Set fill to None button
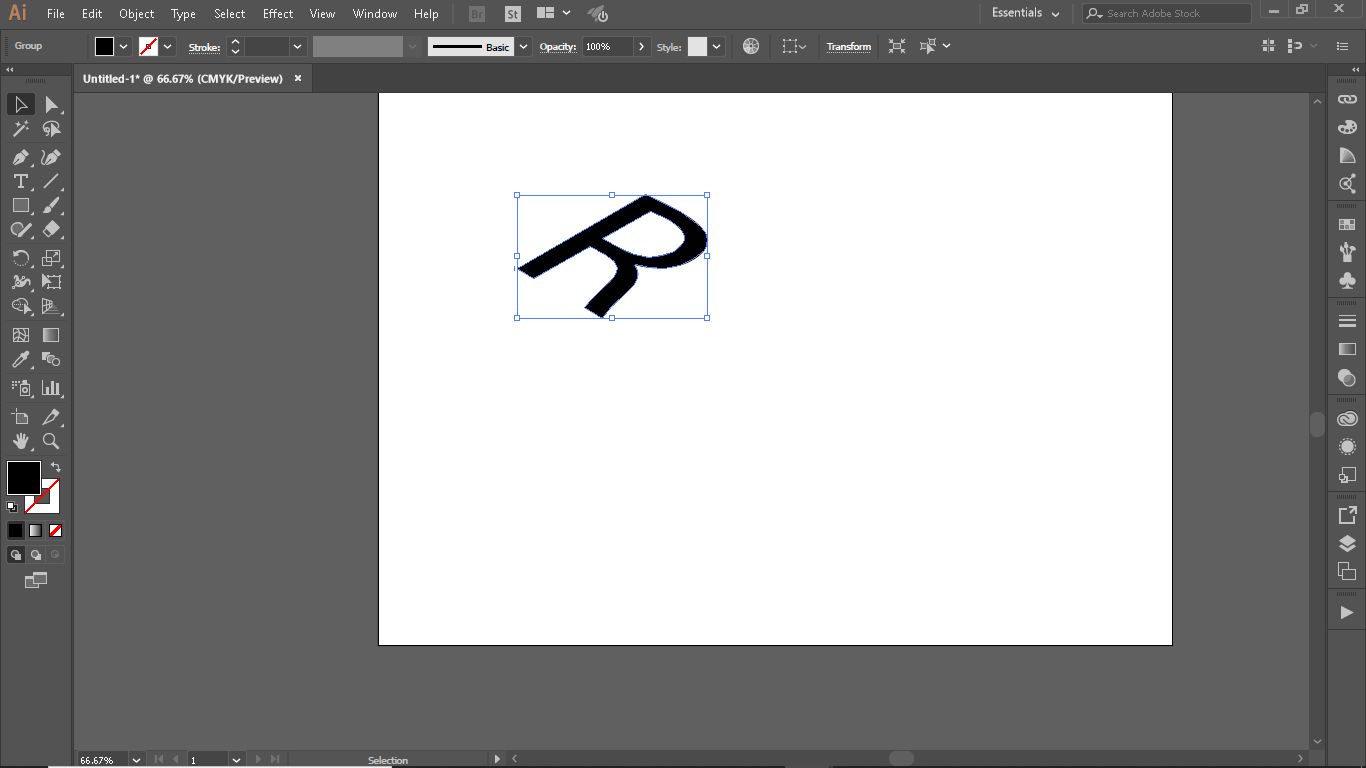Screen dimensions: 1366x768 pyautogui.click(x=55, y=530)
